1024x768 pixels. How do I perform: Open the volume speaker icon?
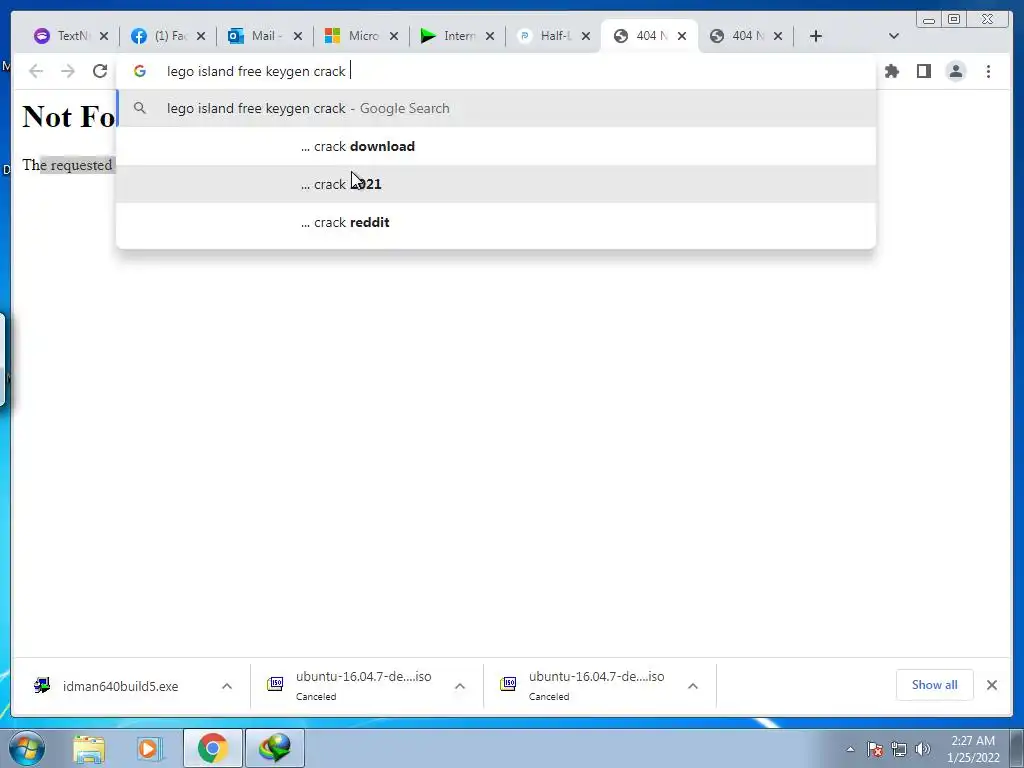click(923, 749)
